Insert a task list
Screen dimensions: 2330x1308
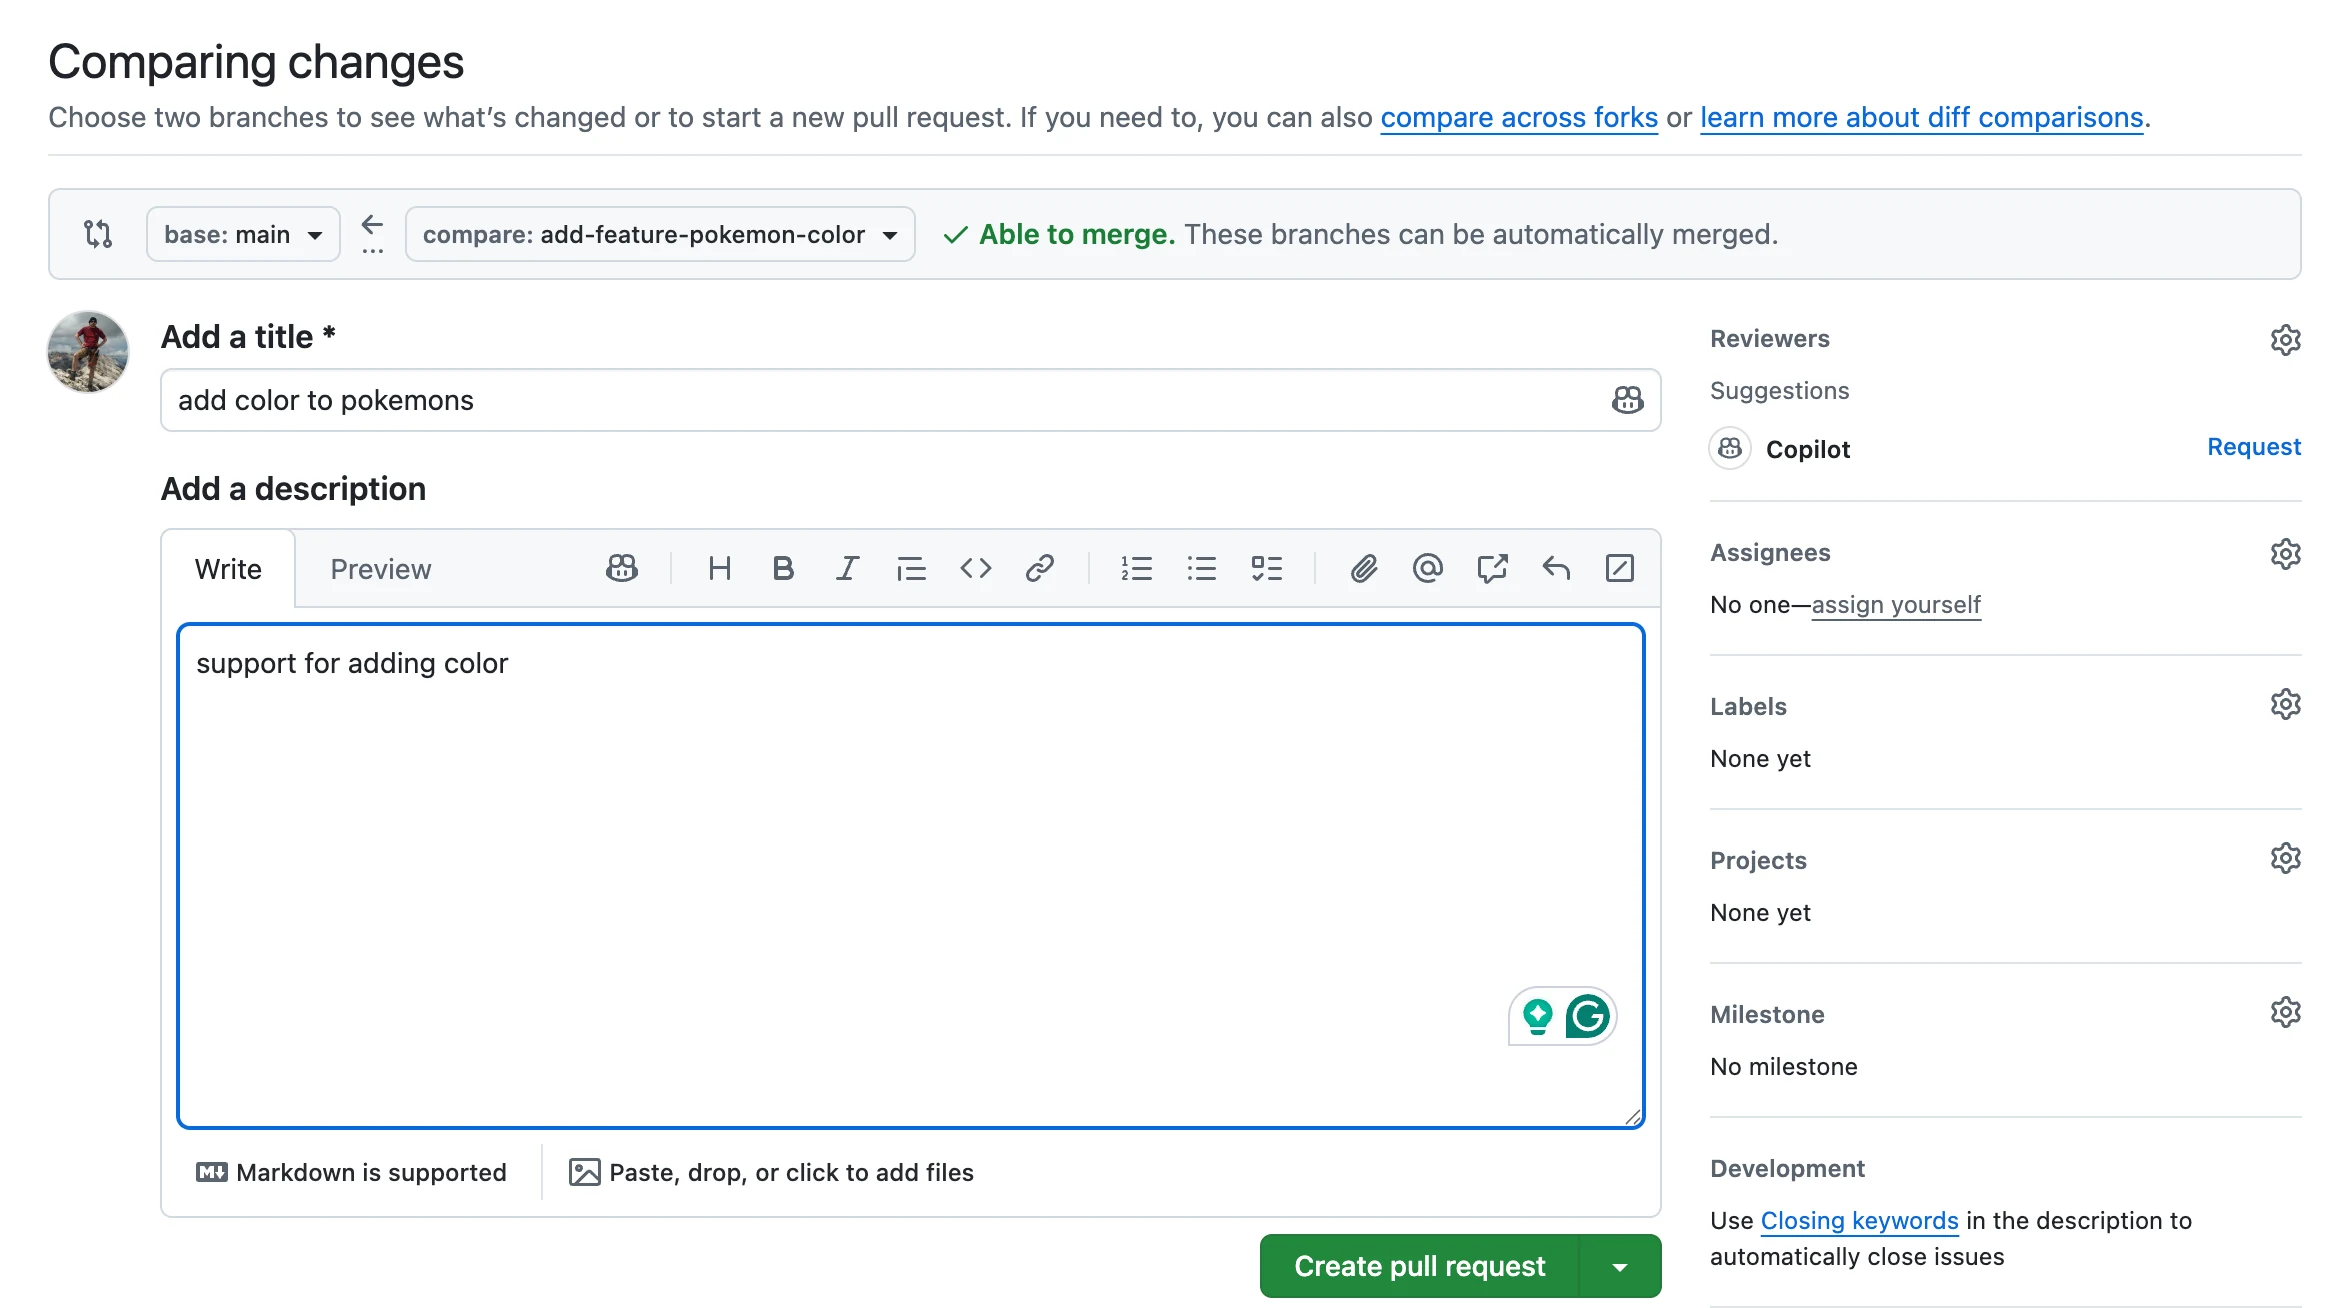point(1266,568)
